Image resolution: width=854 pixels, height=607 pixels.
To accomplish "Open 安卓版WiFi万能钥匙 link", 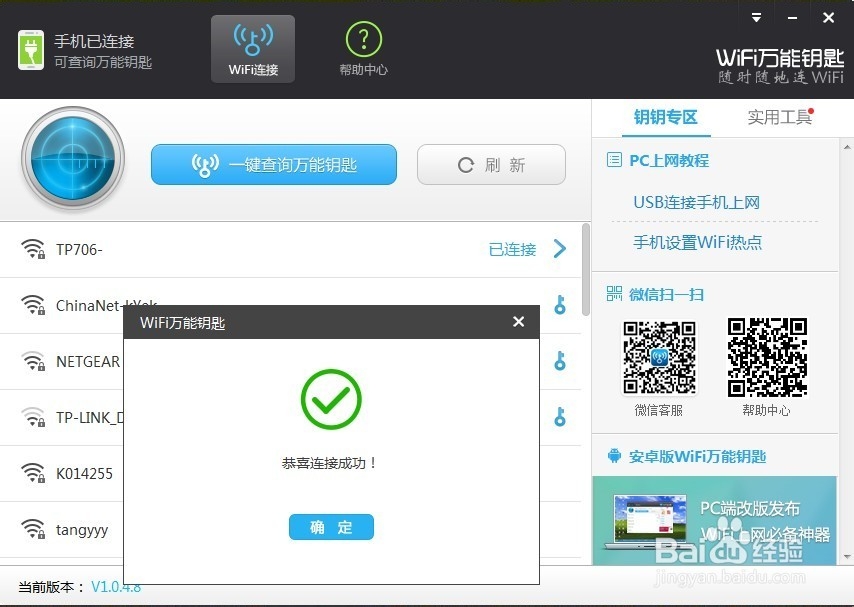I will (697, 456).
